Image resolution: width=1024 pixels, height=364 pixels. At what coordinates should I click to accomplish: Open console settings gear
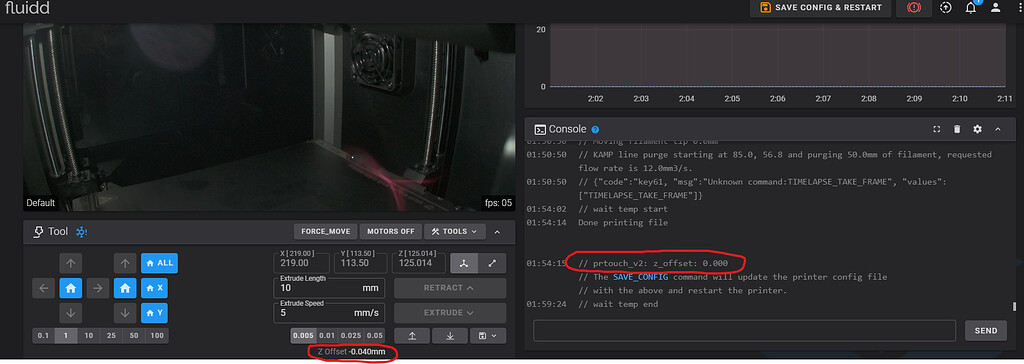(x=977, y=129)
